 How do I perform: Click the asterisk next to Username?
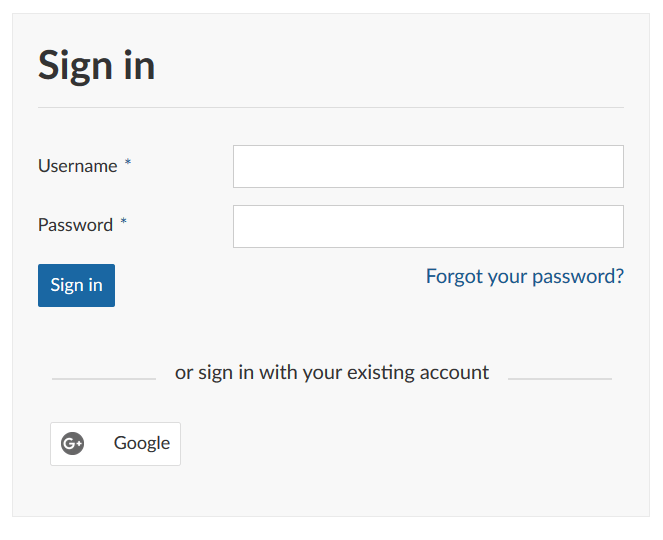point(128,165)
